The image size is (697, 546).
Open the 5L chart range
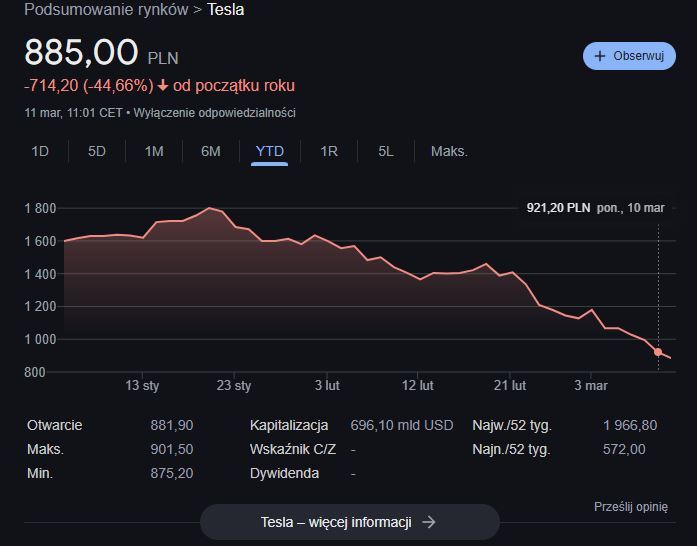point(386,151)
